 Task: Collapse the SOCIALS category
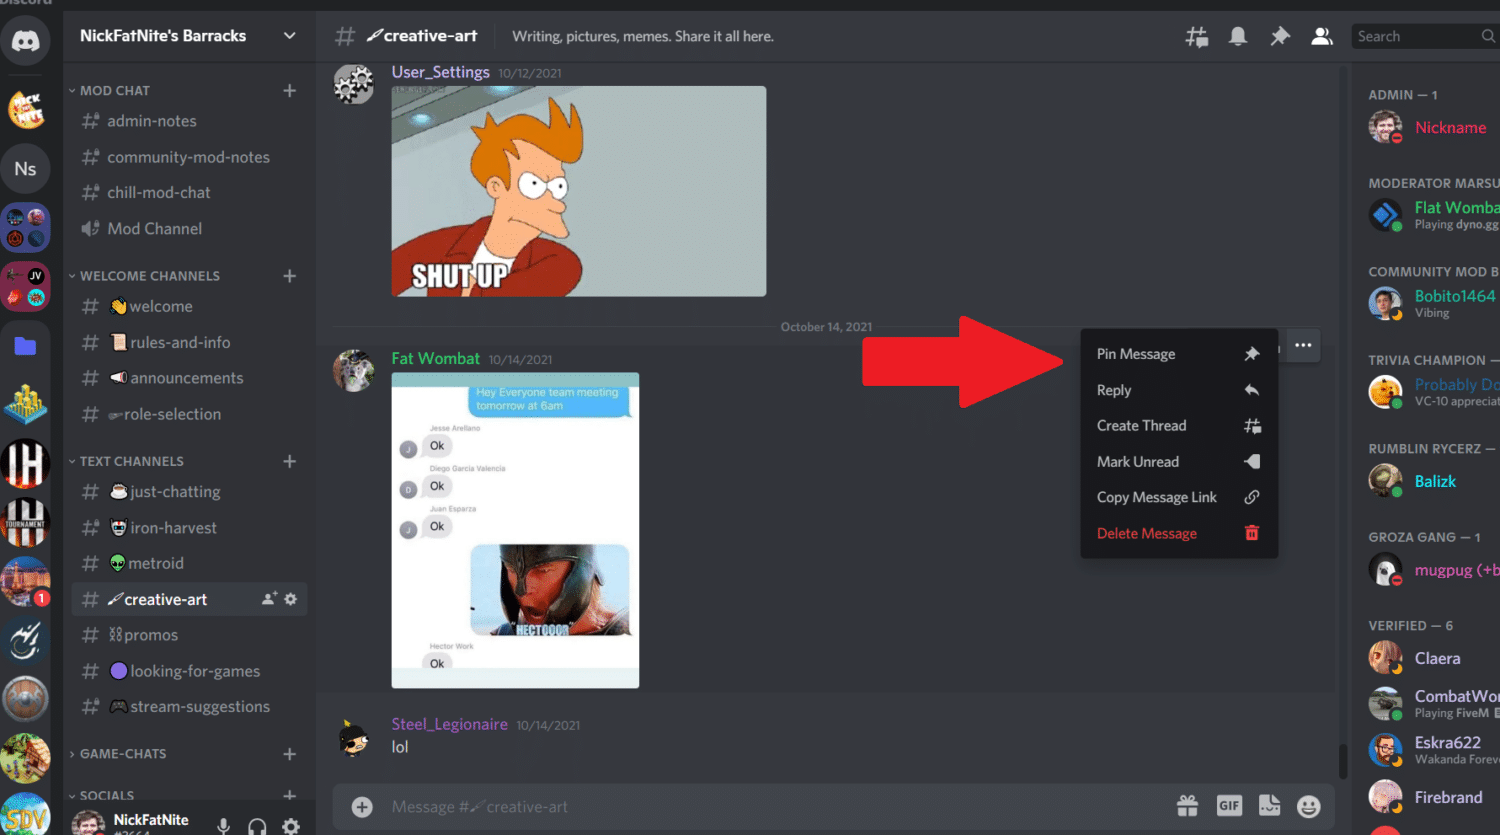coord(101,796)
